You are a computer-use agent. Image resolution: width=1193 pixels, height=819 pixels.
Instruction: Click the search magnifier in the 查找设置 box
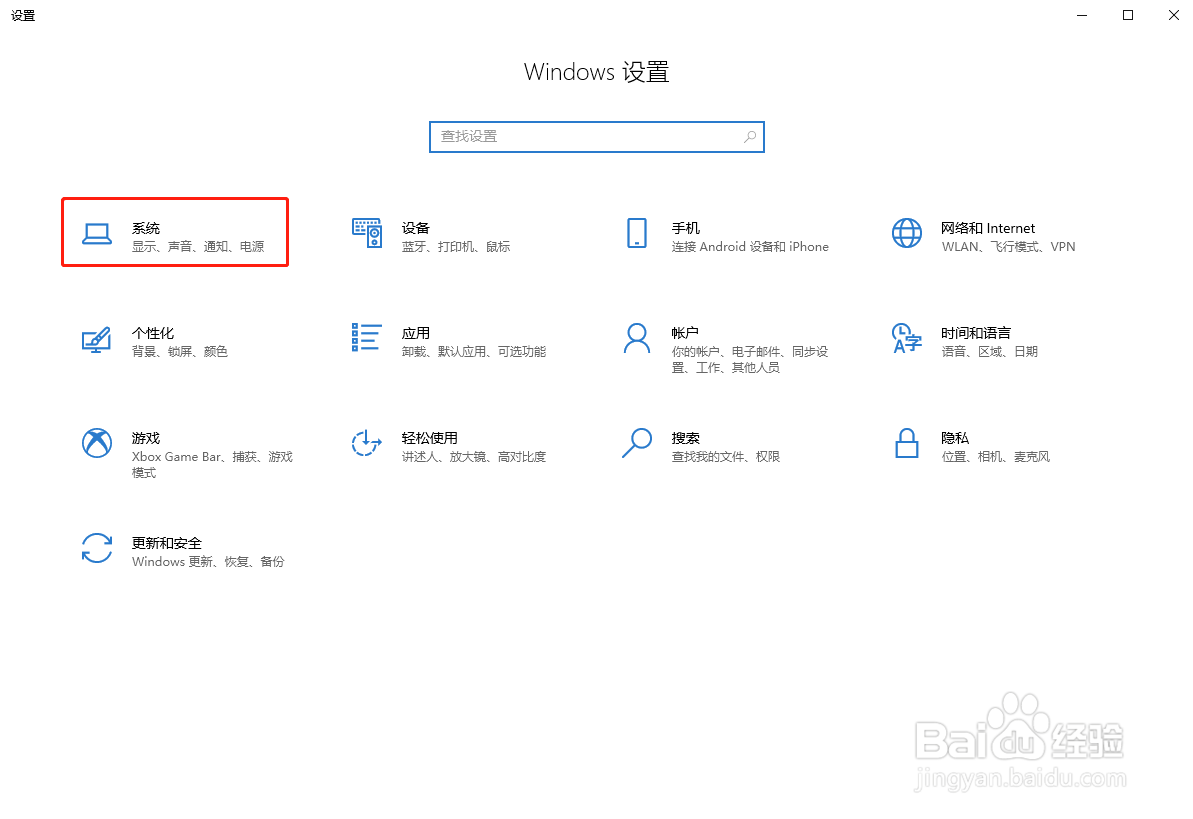click(750, 137)
